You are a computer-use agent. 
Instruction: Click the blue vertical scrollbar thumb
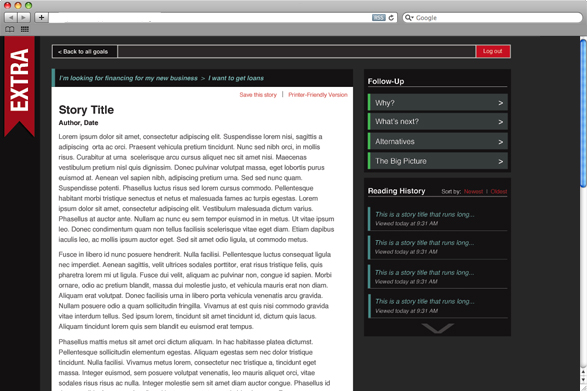[x=583, y=112]
